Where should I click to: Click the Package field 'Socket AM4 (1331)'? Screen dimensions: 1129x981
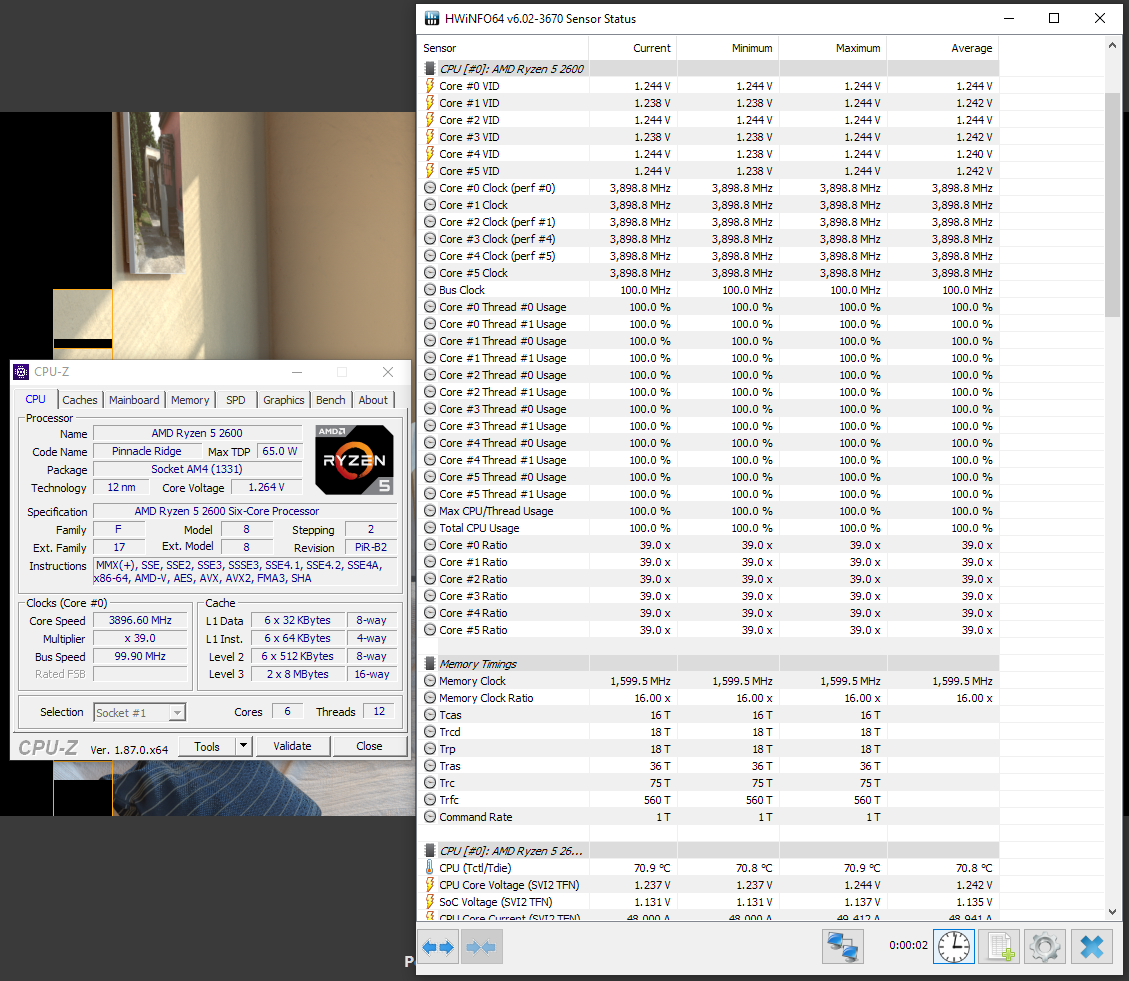197,469
